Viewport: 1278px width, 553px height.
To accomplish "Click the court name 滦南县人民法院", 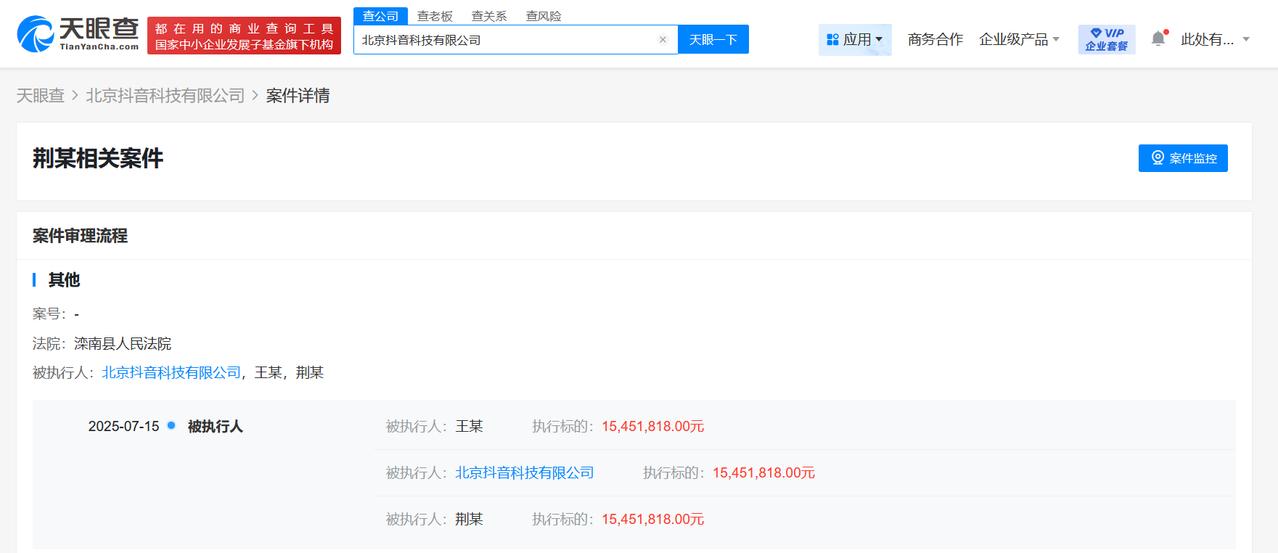I will click(123, 343).
